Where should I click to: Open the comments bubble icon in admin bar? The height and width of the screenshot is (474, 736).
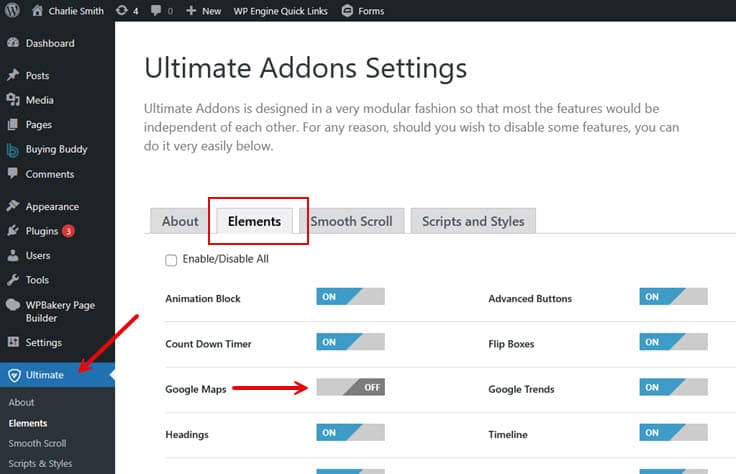click(155, 10)
